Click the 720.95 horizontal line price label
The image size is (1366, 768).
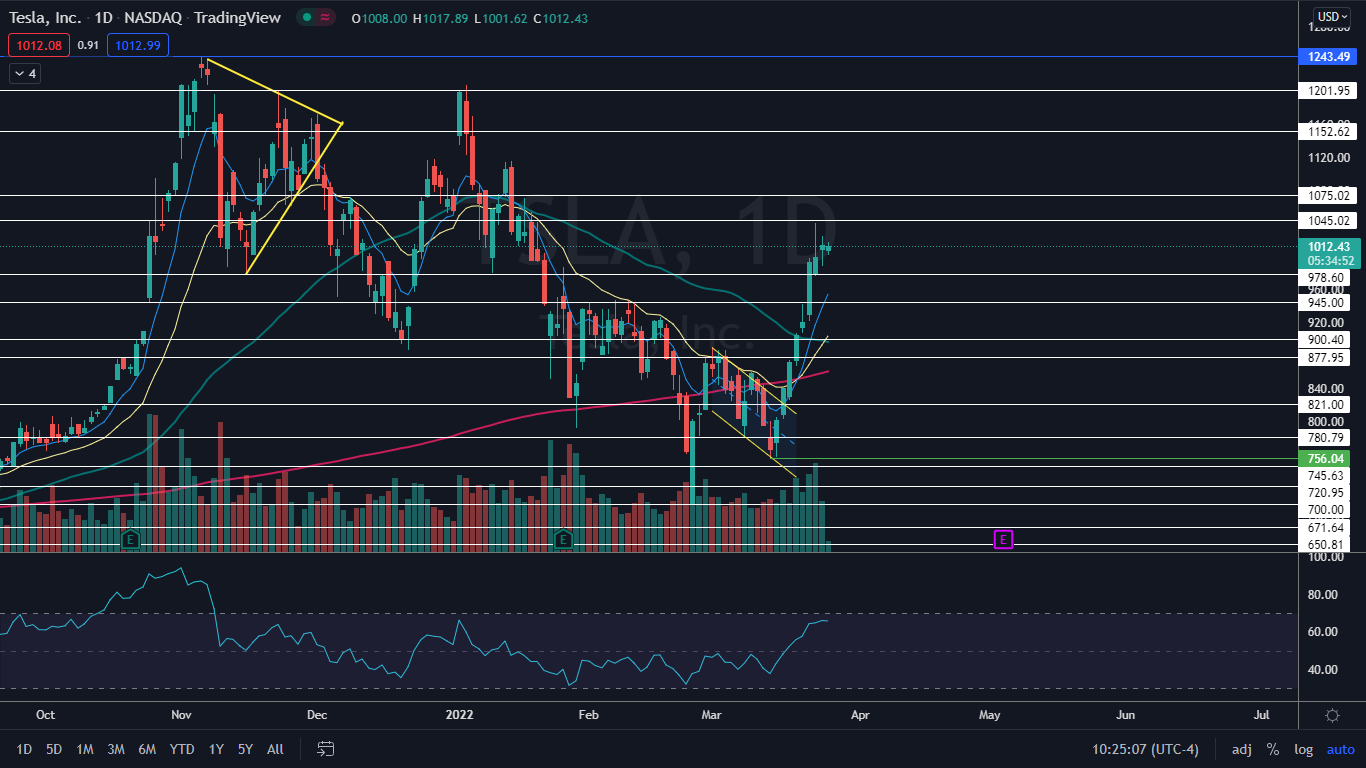tap(1326, 493)
